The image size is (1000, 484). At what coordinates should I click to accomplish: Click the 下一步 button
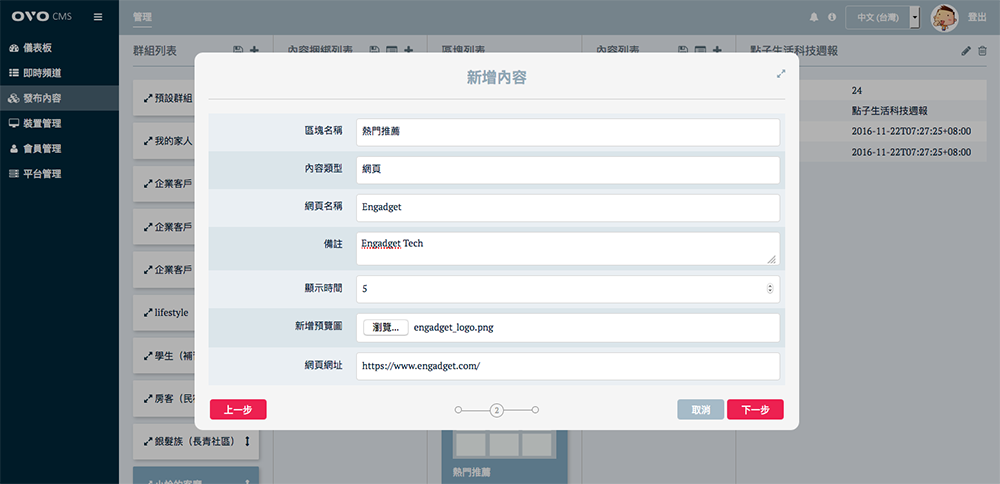(755, 410)
